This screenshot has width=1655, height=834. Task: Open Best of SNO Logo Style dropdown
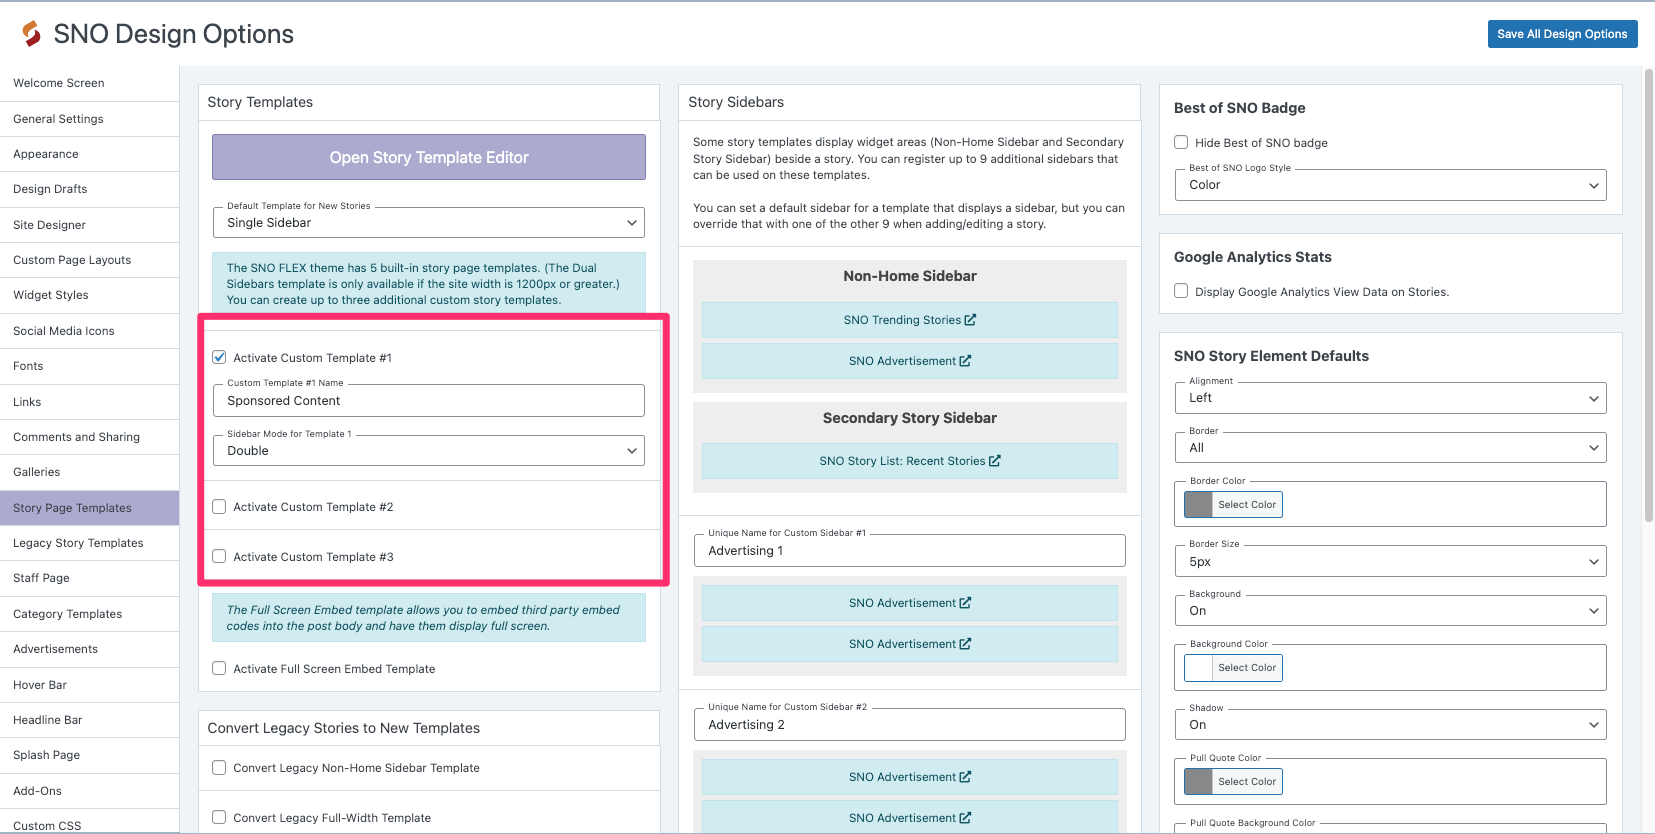click(1391, 185)
